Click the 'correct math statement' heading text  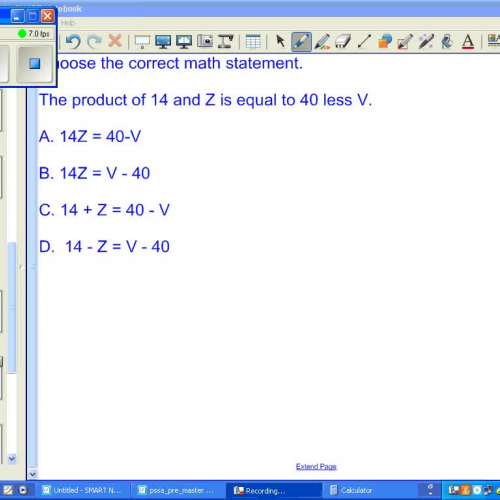click(x=215, y=63)
